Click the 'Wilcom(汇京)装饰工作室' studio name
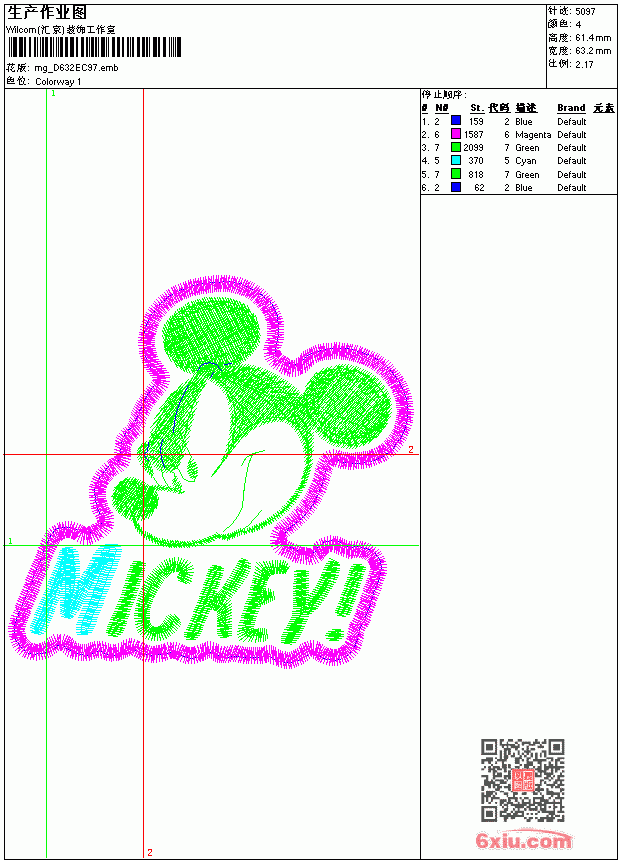Viewport: 620px width, 860px height. point(61,30)
